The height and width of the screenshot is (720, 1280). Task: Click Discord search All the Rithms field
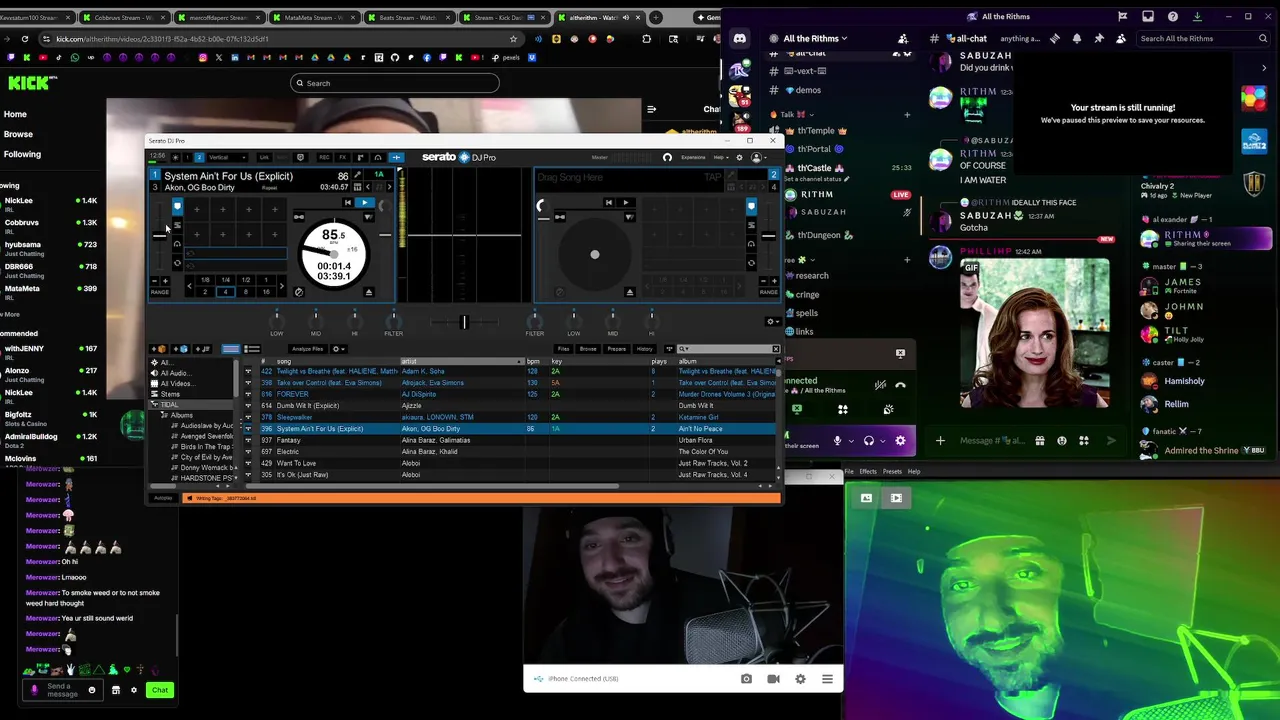(1204, 39)
